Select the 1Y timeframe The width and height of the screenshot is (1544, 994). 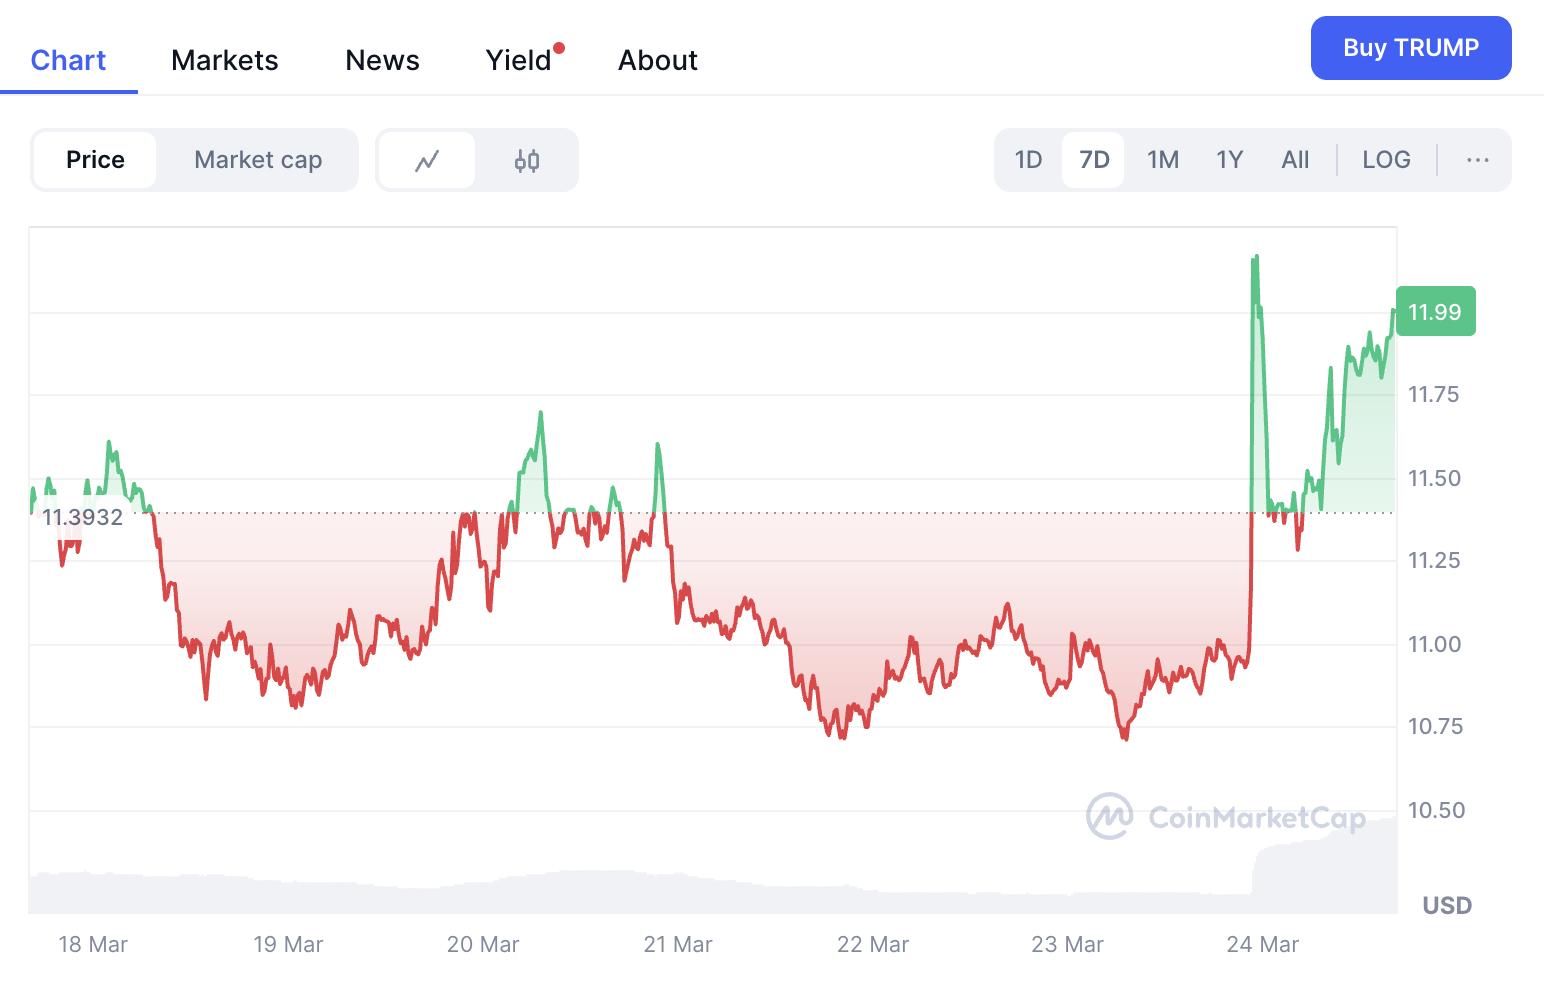(1228, 159)
